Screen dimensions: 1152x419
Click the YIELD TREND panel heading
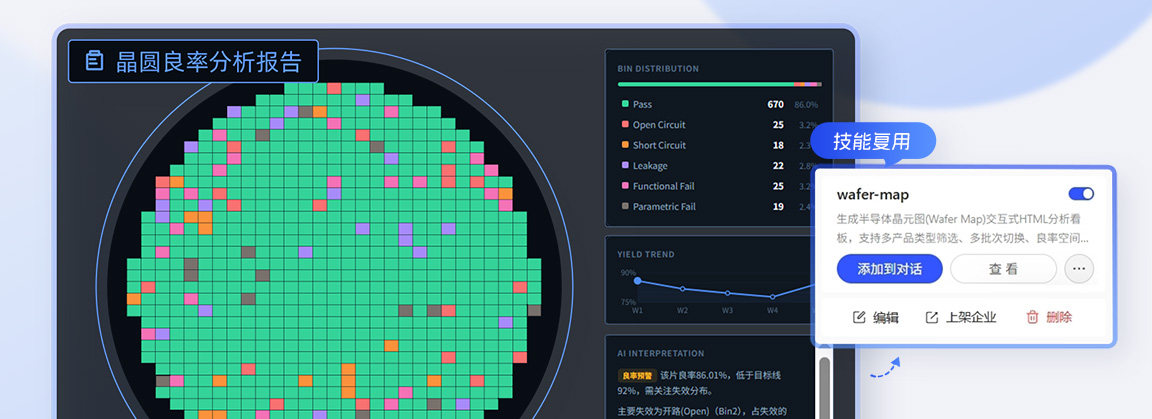(646, 254)
